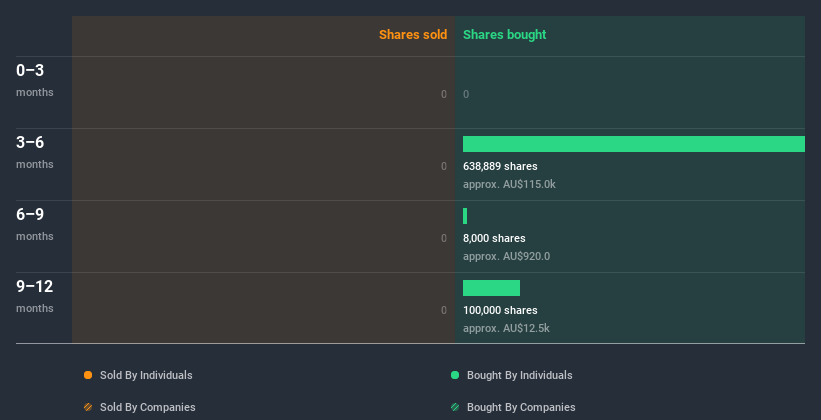This screenshot has width=821, height=420.
Task: Select the '638,889 shares' value
Action: pyautogui.click(x=500, y=167)
